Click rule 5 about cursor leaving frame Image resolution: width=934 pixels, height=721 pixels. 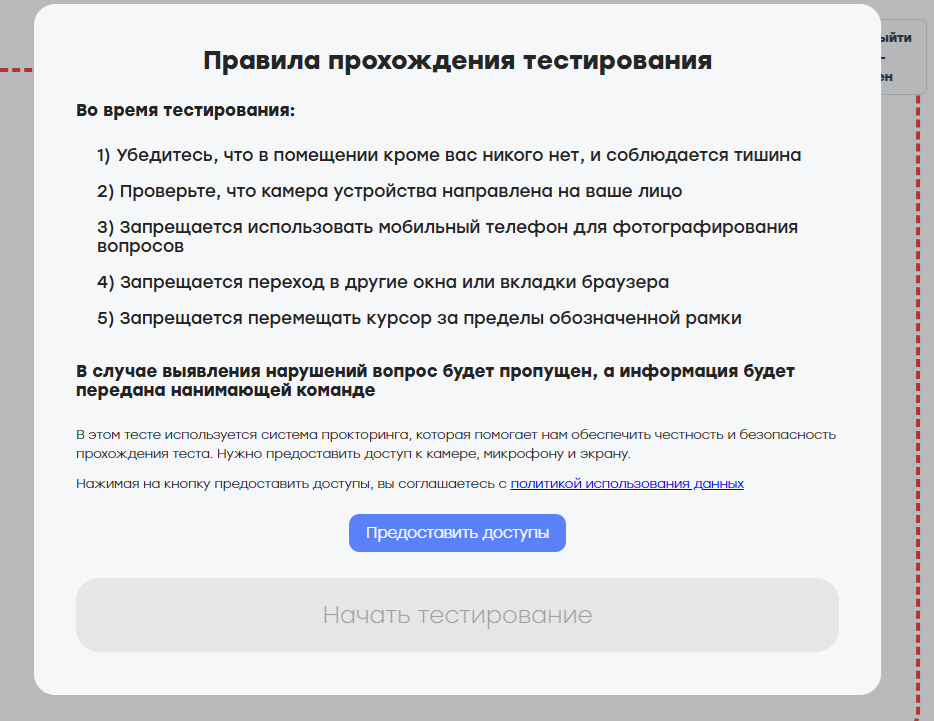pos(420,319)
